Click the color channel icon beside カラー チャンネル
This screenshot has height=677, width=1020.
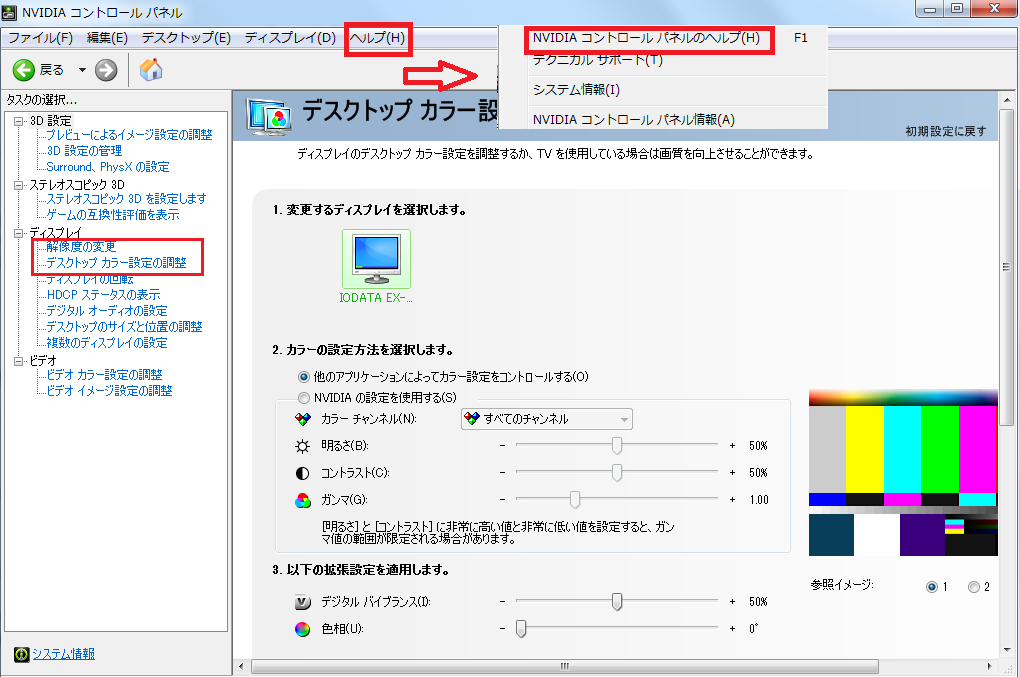coord(302,419)
